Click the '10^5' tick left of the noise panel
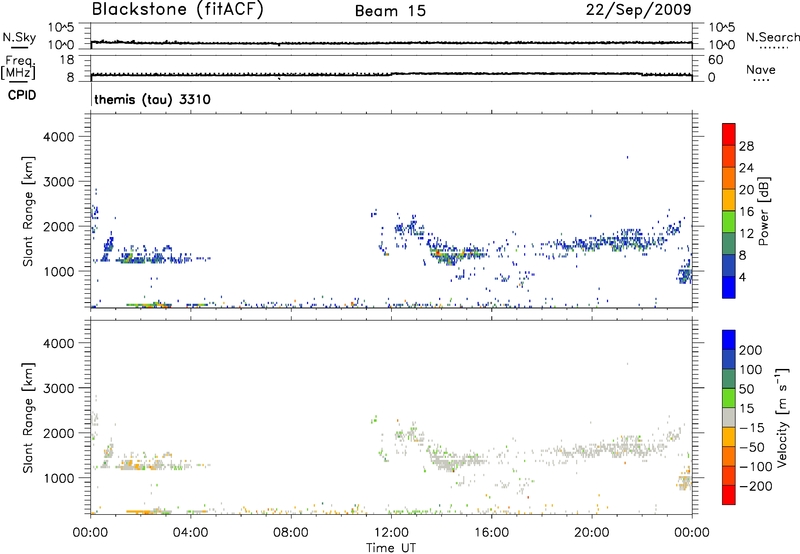 click(x=61, y=27)
